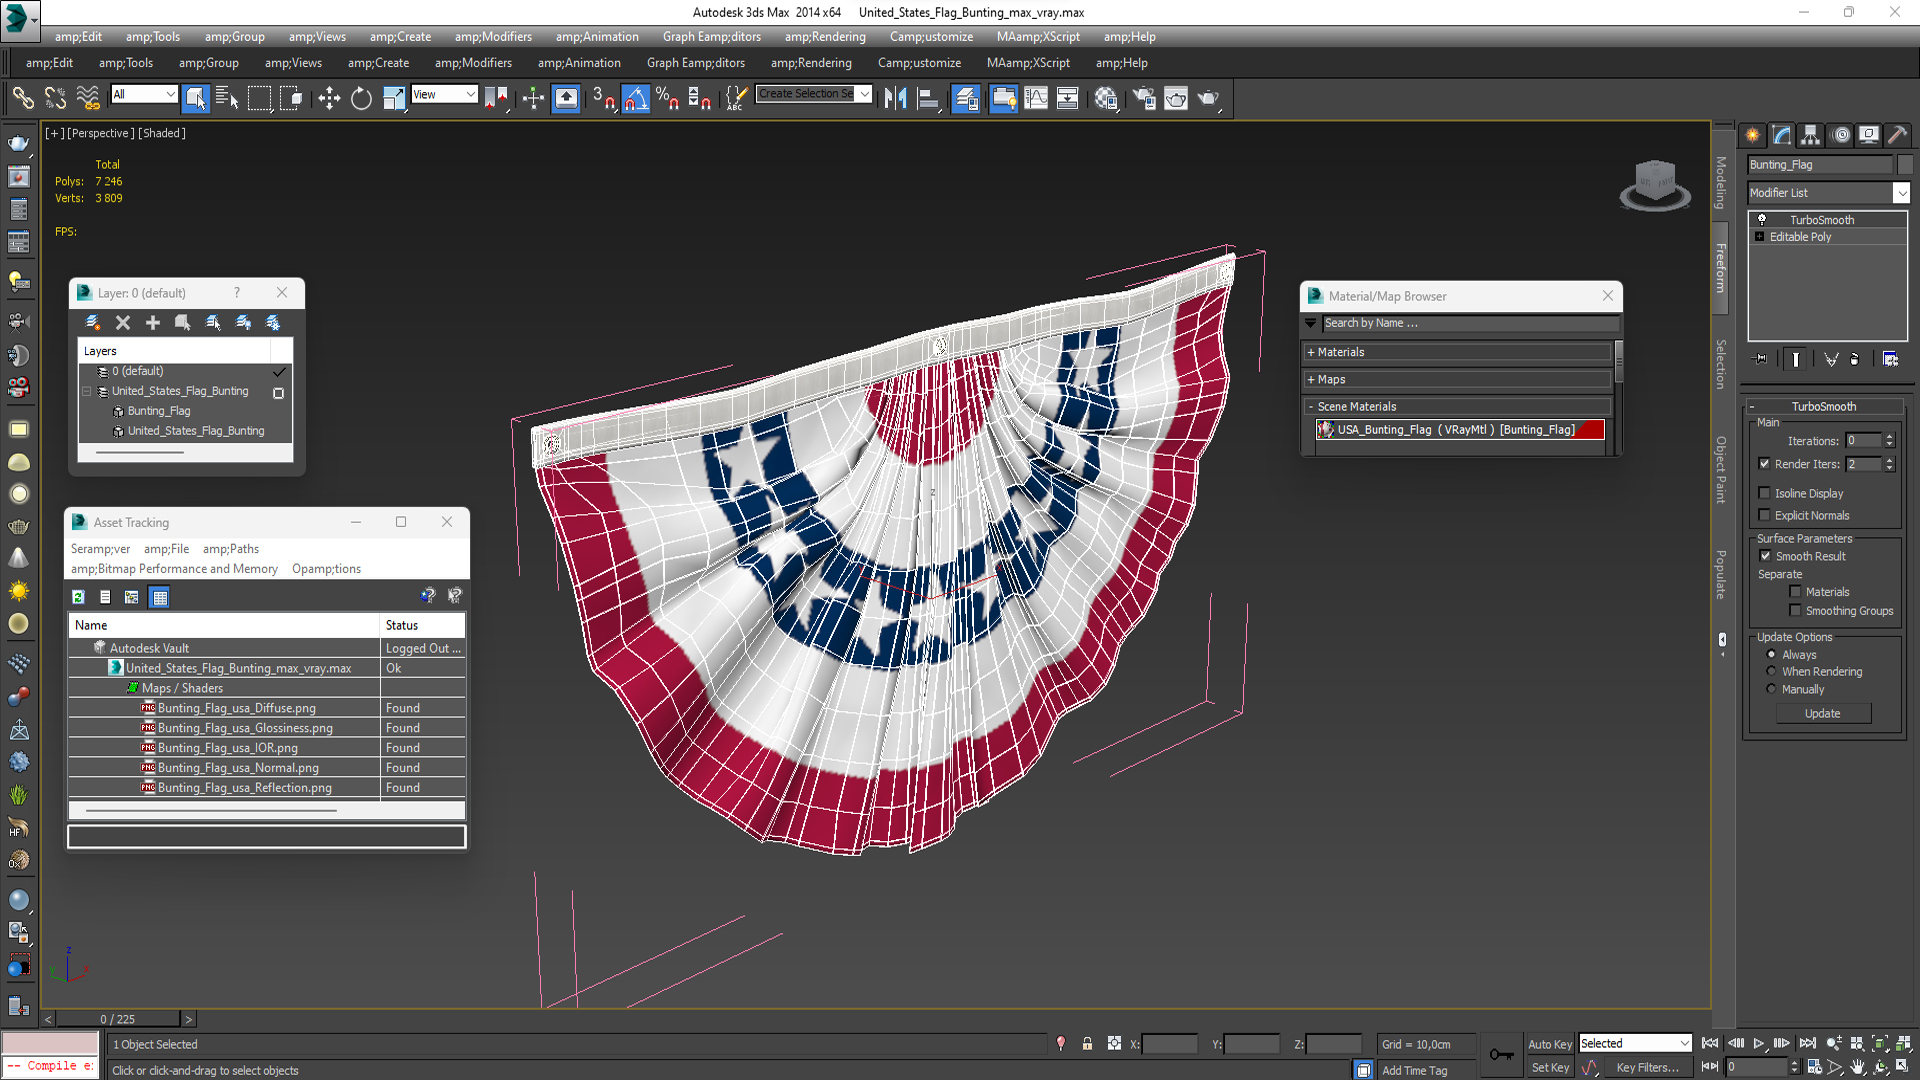
Task: Open the Material Editor icon
Action: [1105, 98]
